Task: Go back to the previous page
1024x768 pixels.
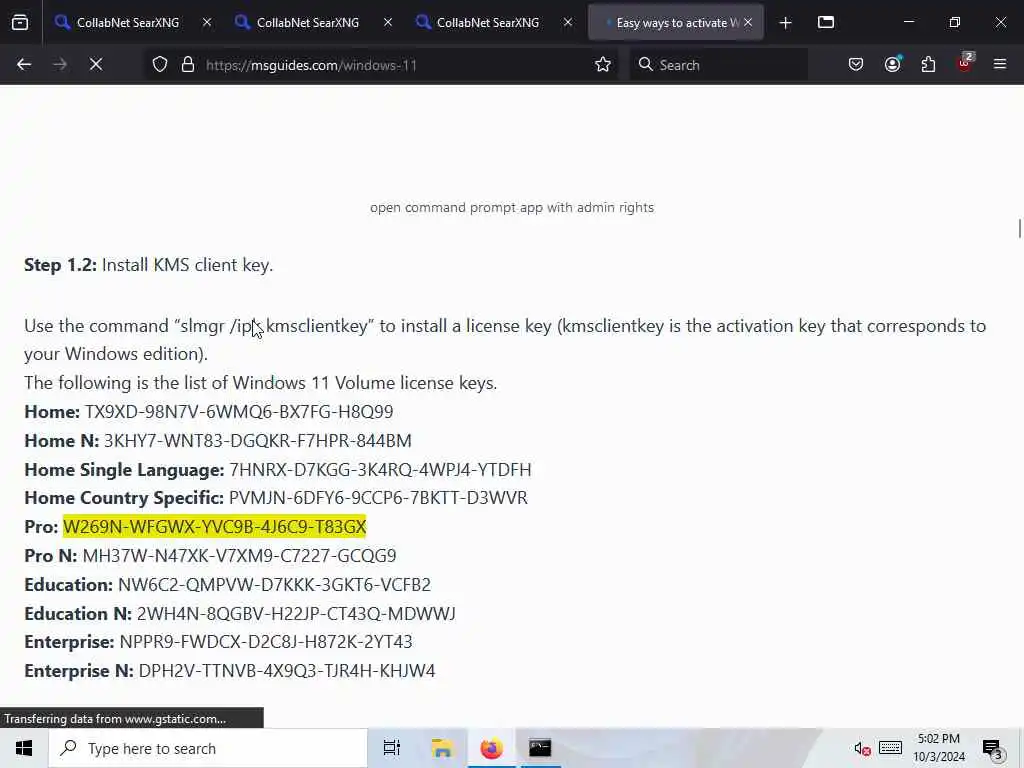Action: click(24, 65)
